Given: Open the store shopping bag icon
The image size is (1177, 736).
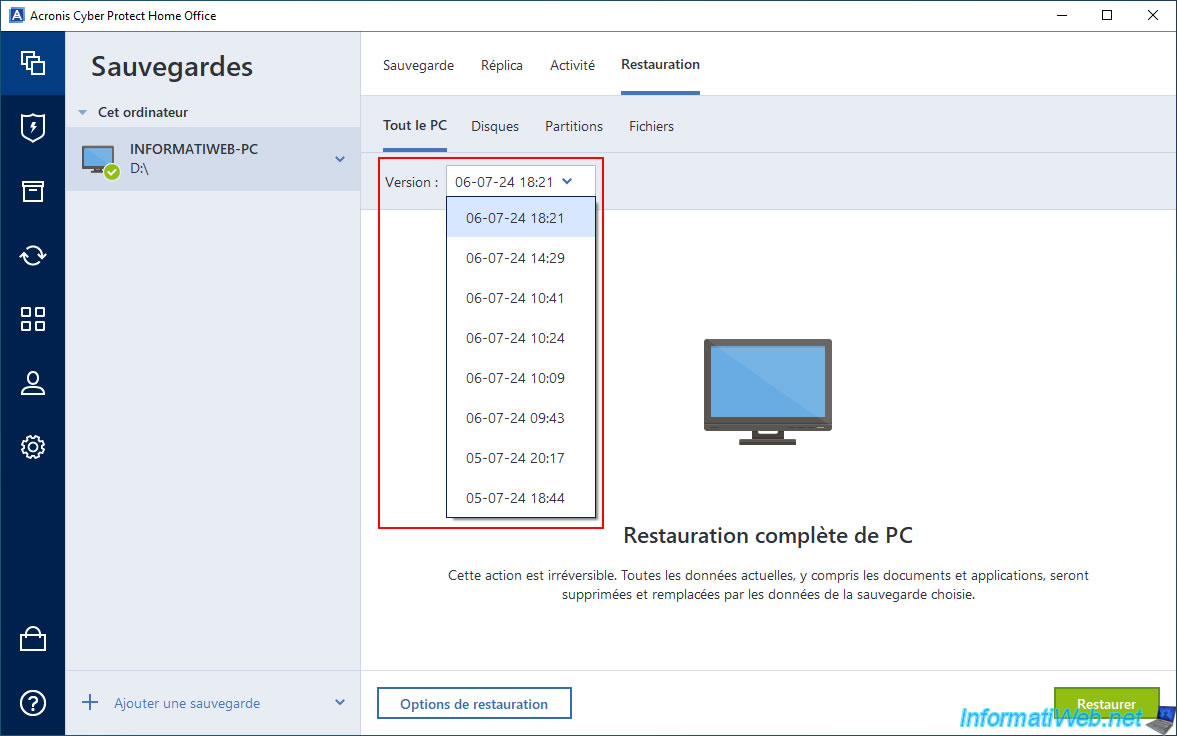Looking at the screenshot, I should pyautogui.click(x=33, y=639).
